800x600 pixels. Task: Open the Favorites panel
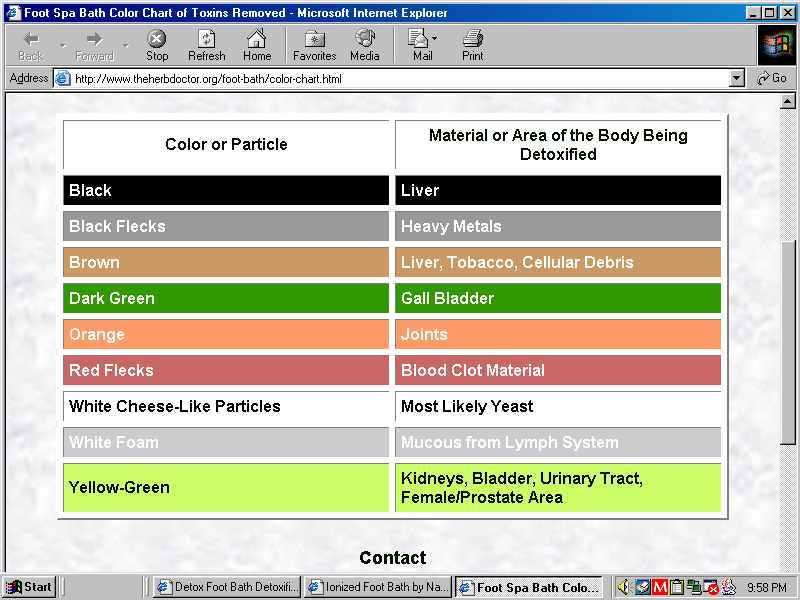coord(314,44)
